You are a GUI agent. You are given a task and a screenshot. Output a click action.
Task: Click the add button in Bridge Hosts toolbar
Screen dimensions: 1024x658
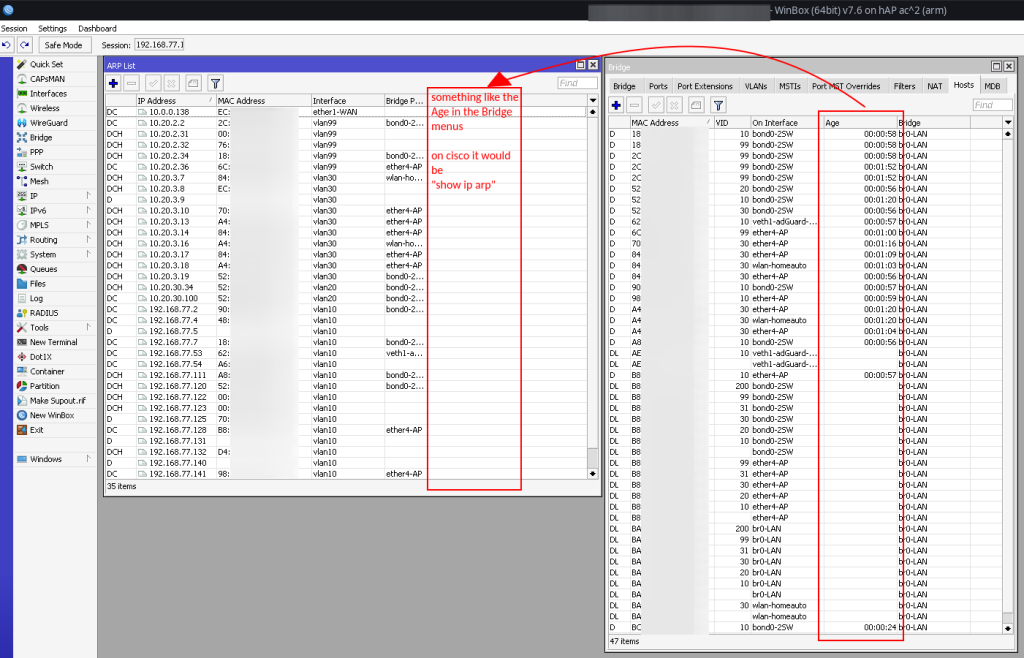pos(616,104)
